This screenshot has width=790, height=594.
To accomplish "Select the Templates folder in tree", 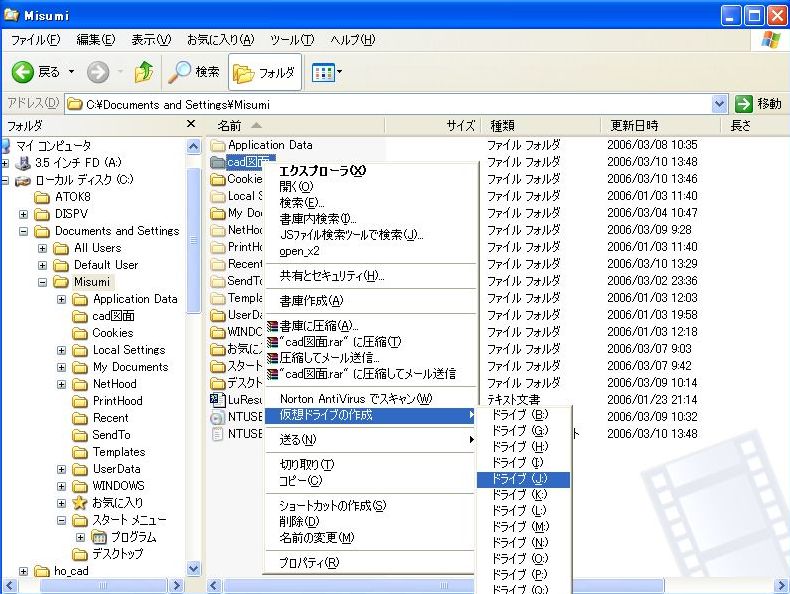I will point(109,452).
